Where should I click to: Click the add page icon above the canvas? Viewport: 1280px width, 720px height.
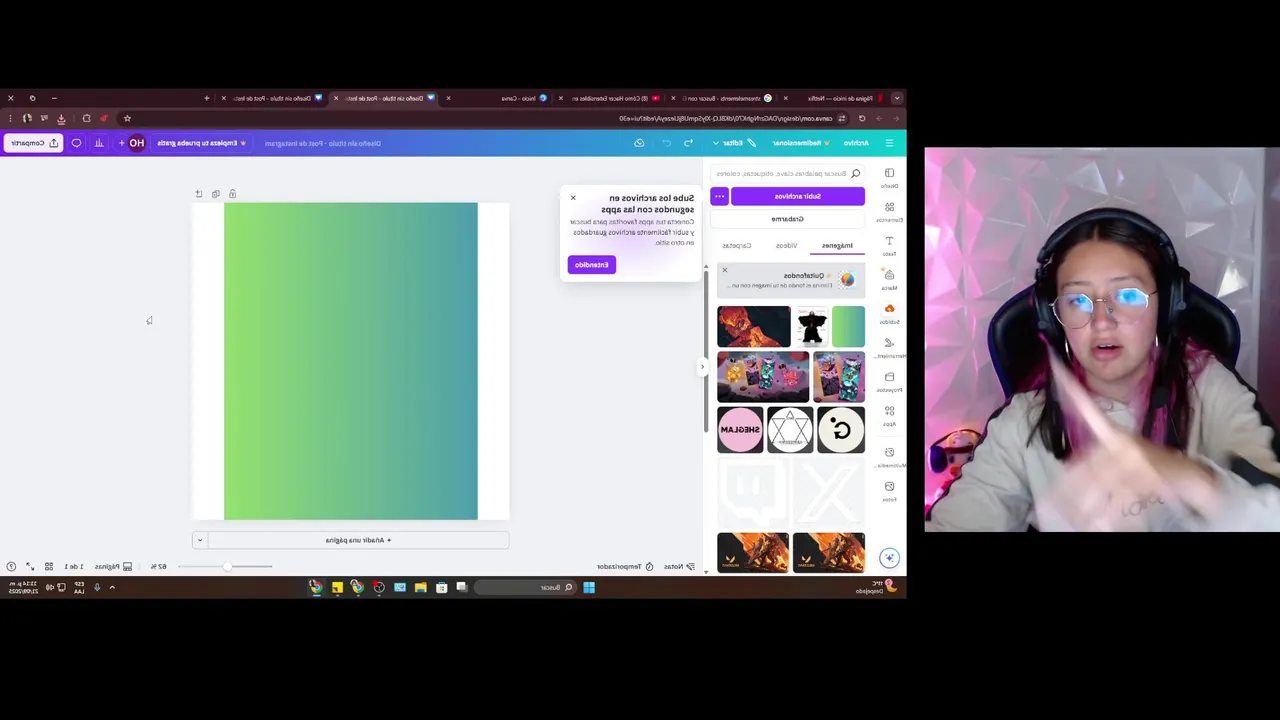coord(198,194)
